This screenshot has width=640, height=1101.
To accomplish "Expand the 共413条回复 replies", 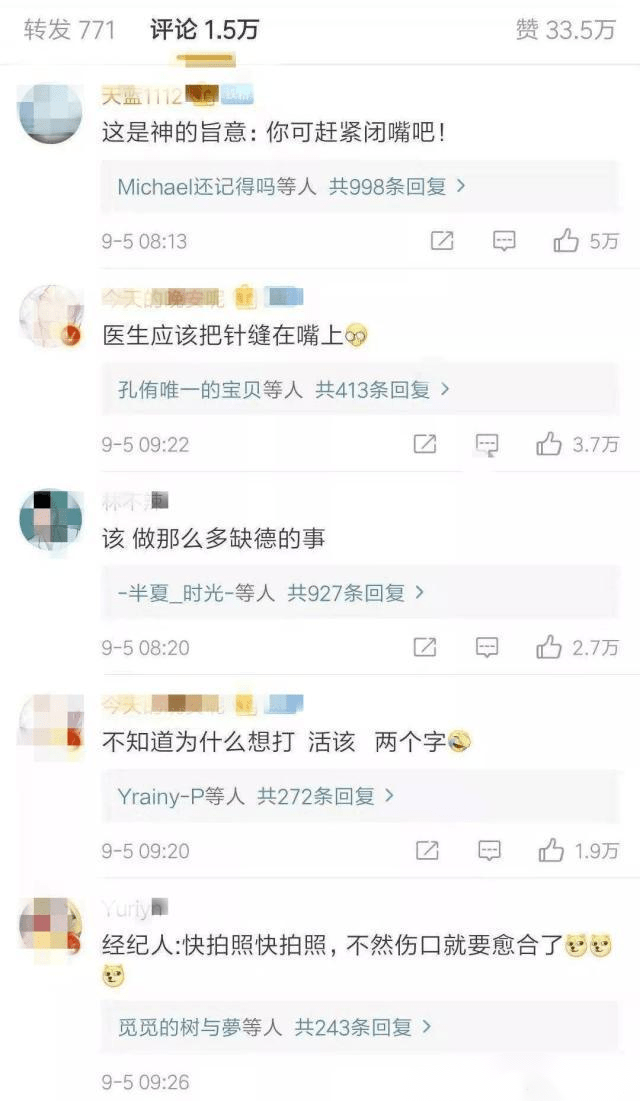I will [x=382, y=389].
